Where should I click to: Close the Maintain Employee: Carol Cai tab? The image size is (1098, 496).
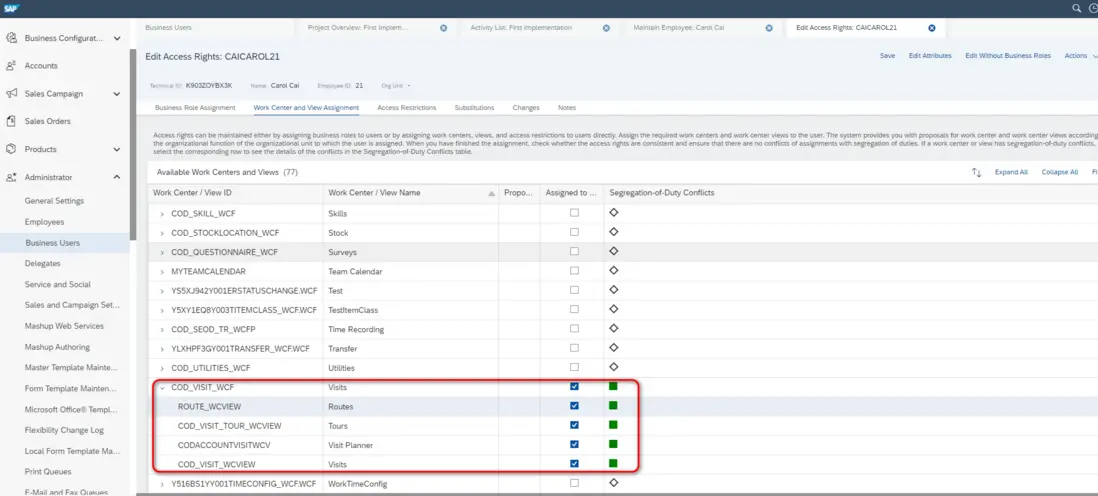click(769, 28)
